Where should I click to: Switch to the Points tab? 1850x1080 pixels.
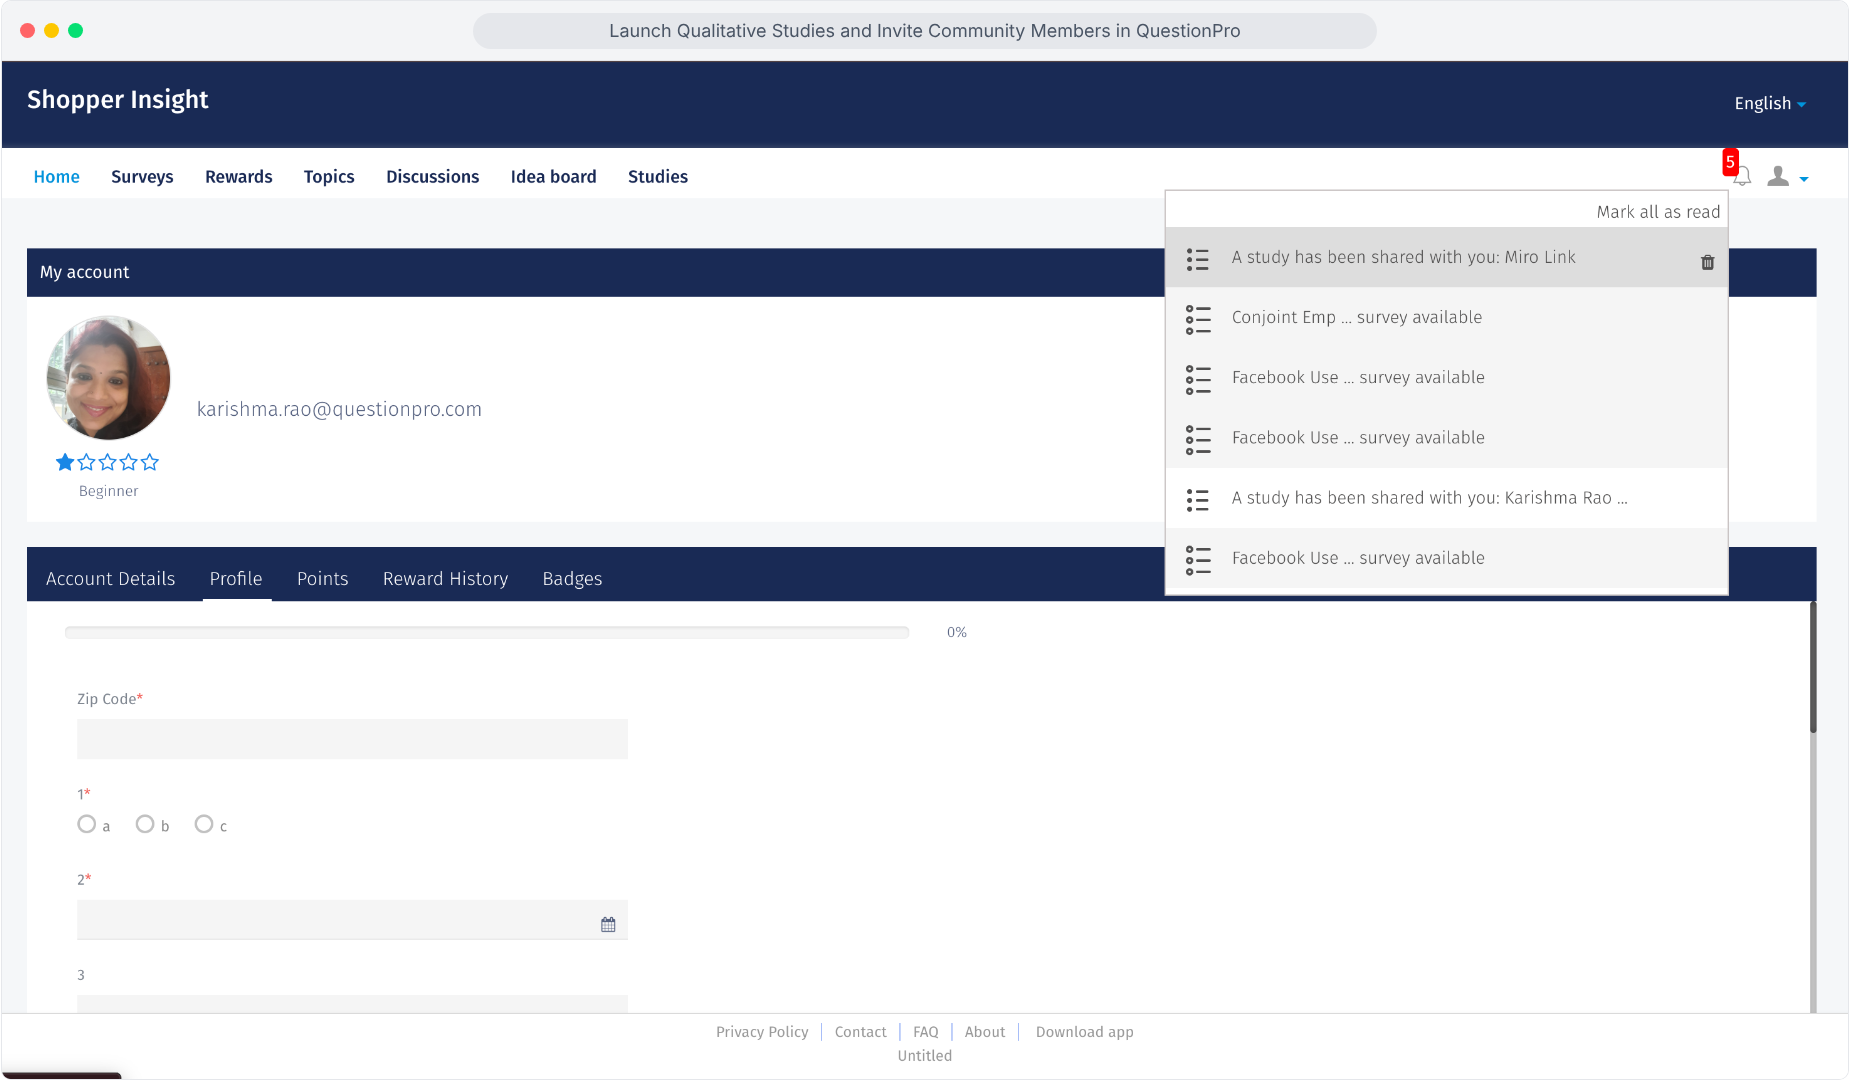pos(323,579)
